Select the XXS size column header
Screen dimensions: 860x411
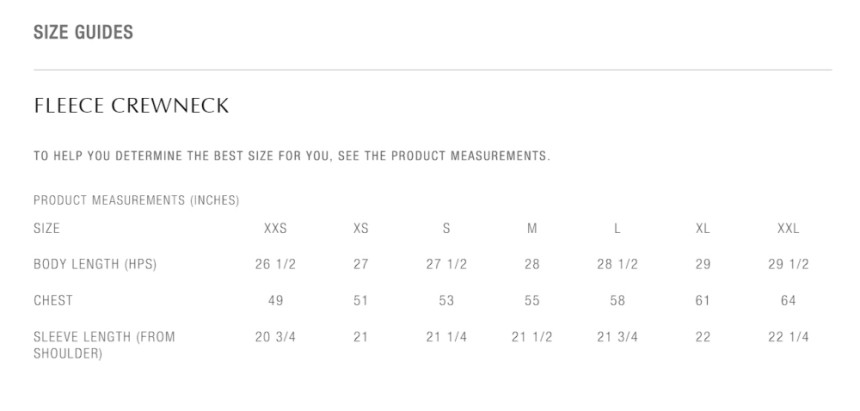275,228
